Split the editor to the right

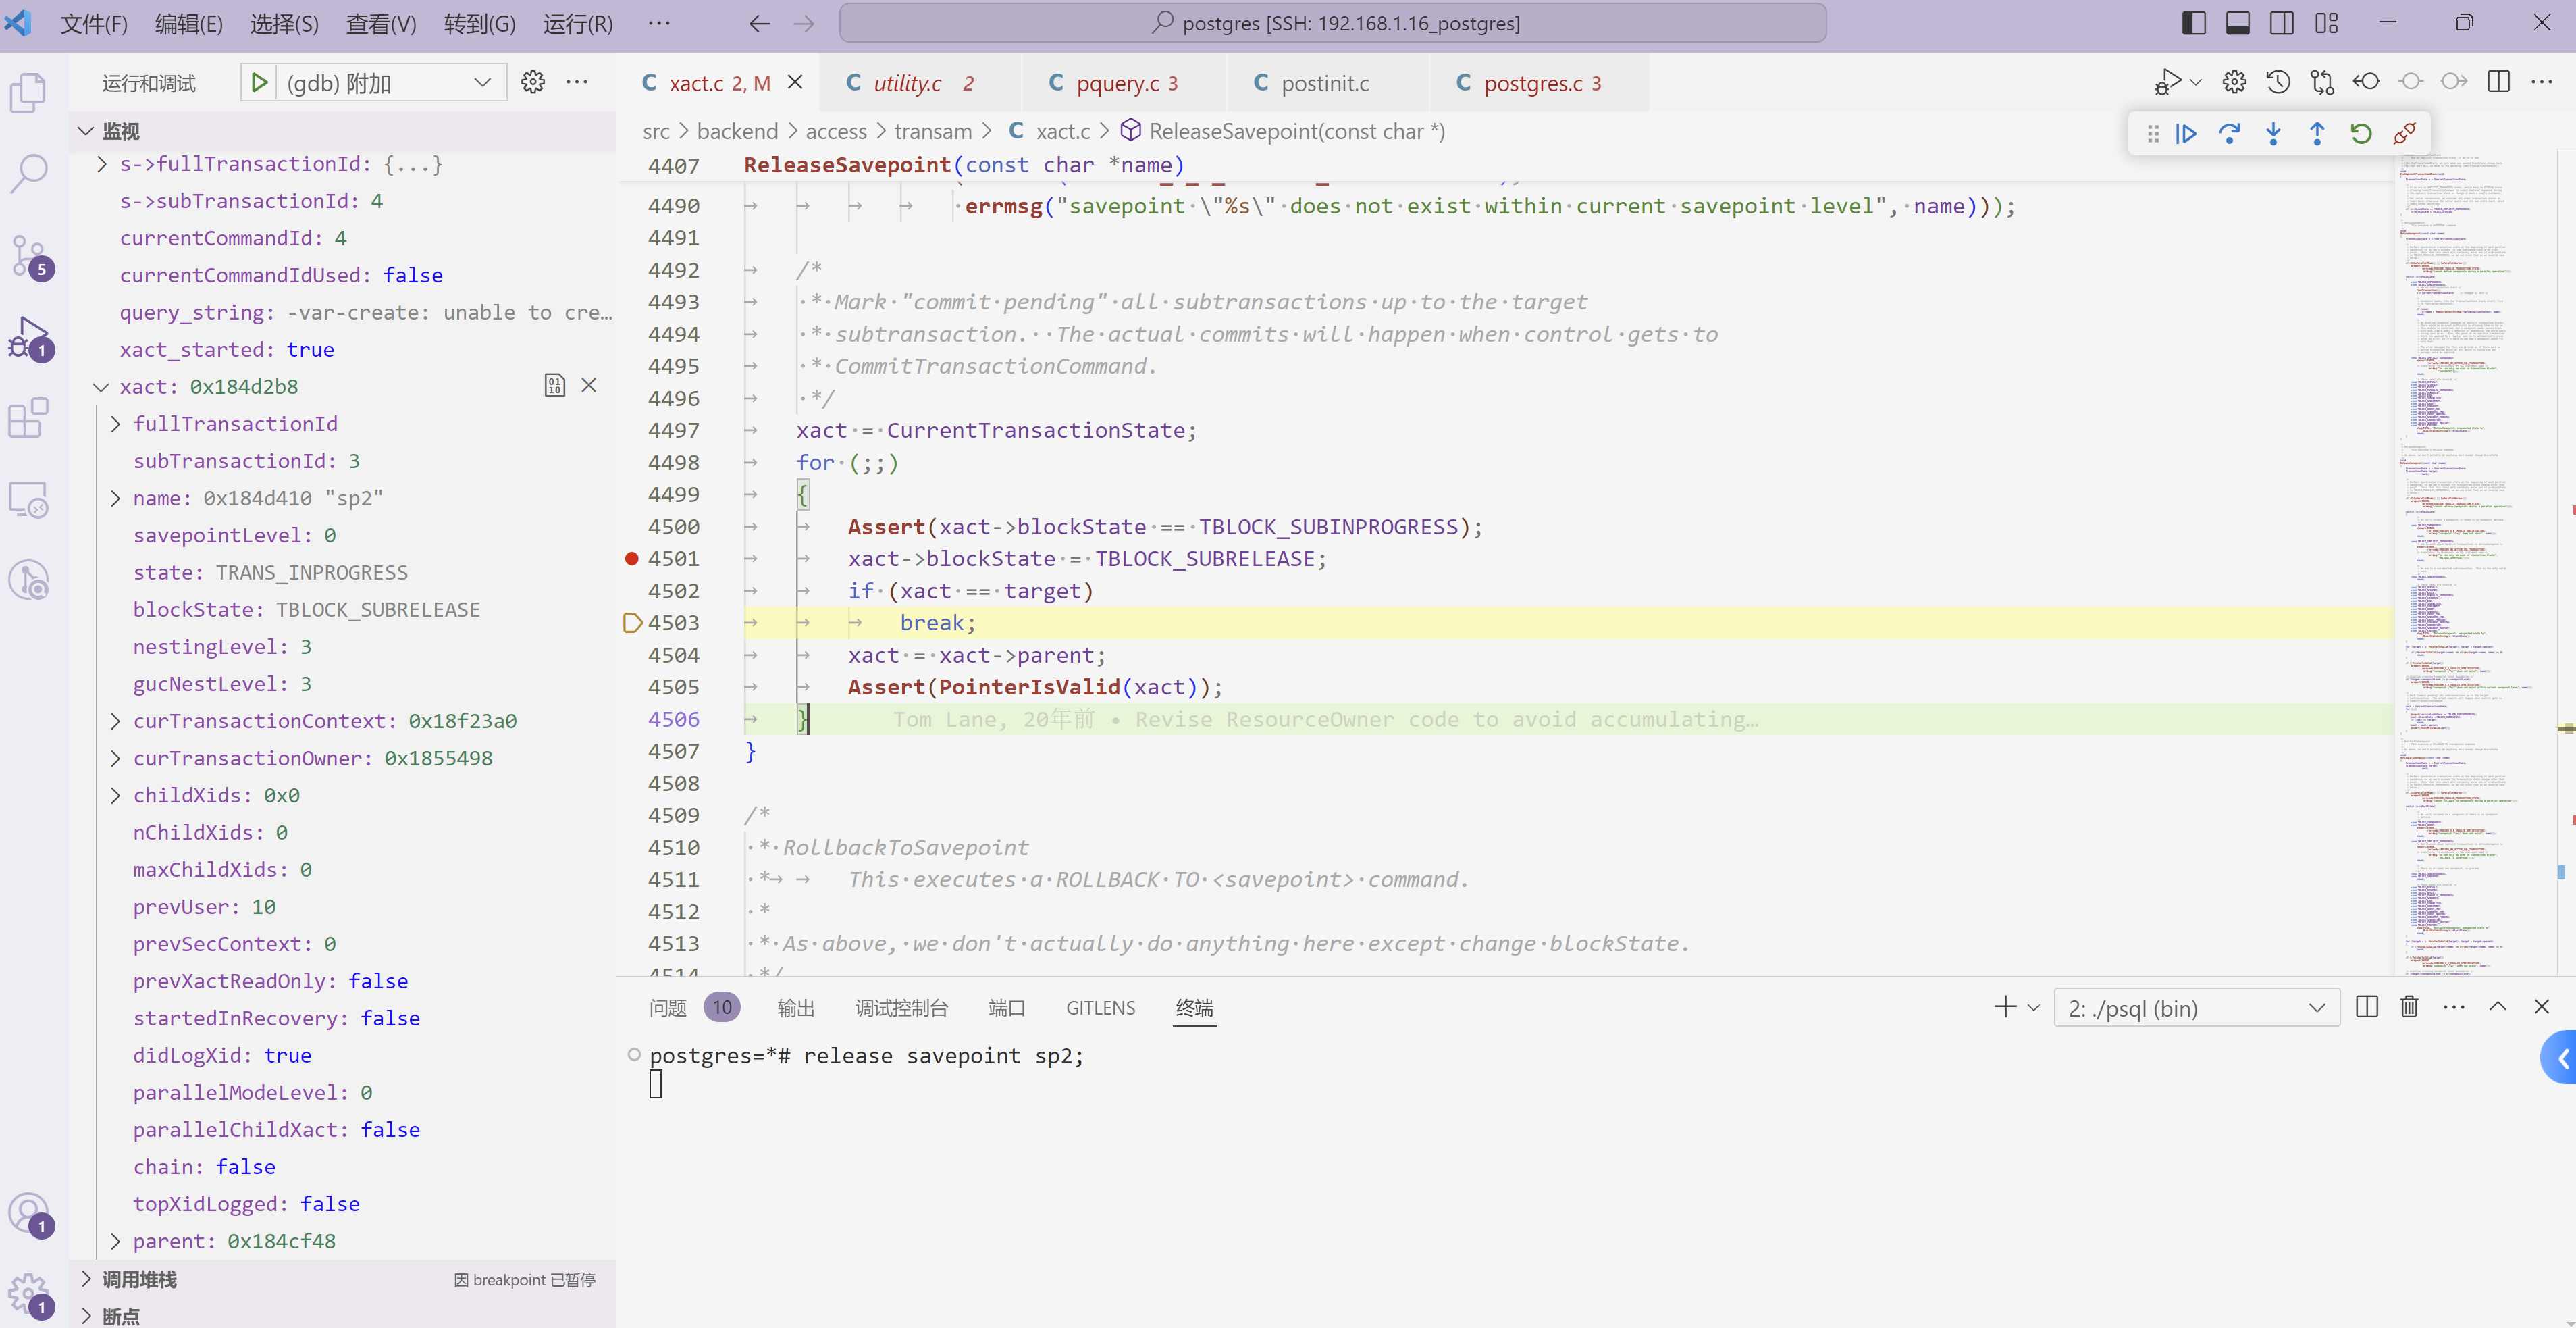pos(2499,82)
